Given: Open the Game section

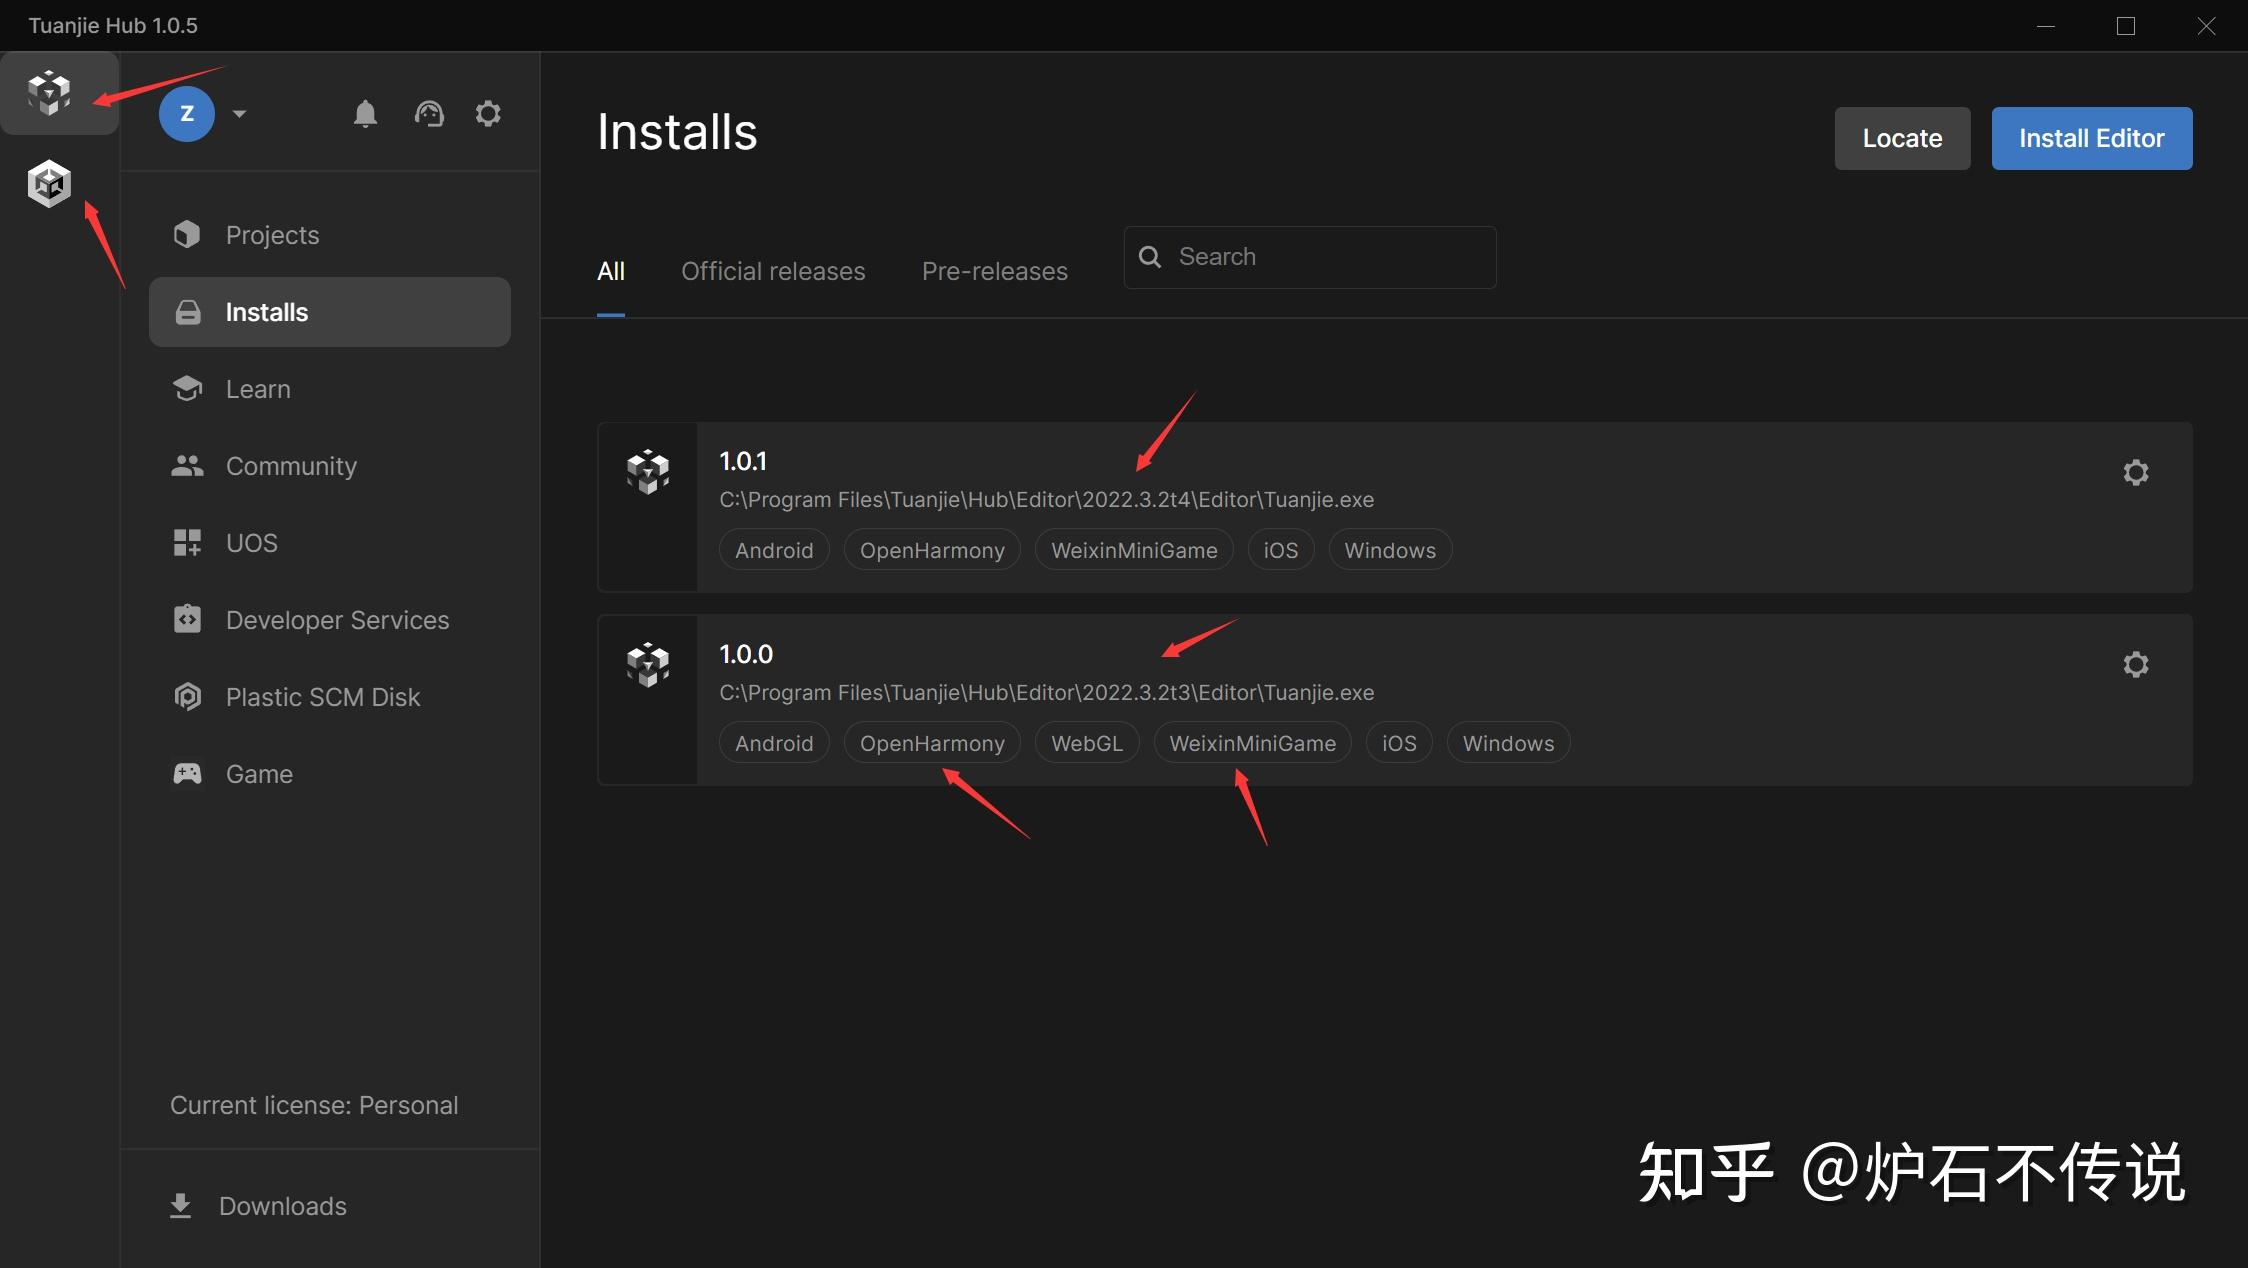Looking at the screenshot, I should pyautogui.click(x=258, y=773).
